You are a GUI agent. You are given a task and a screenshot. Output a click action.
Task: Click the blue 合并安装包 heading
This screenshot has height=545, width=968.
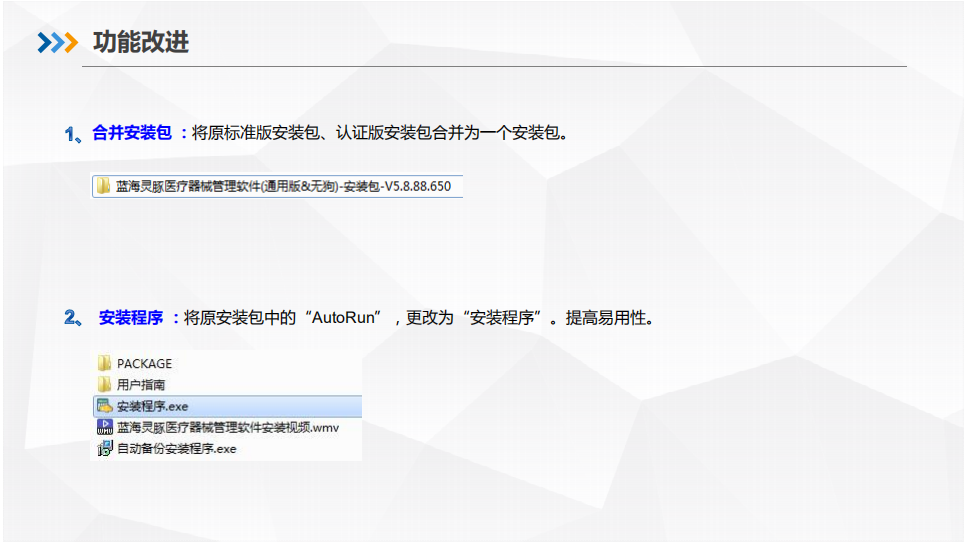(x=132, y=133)
